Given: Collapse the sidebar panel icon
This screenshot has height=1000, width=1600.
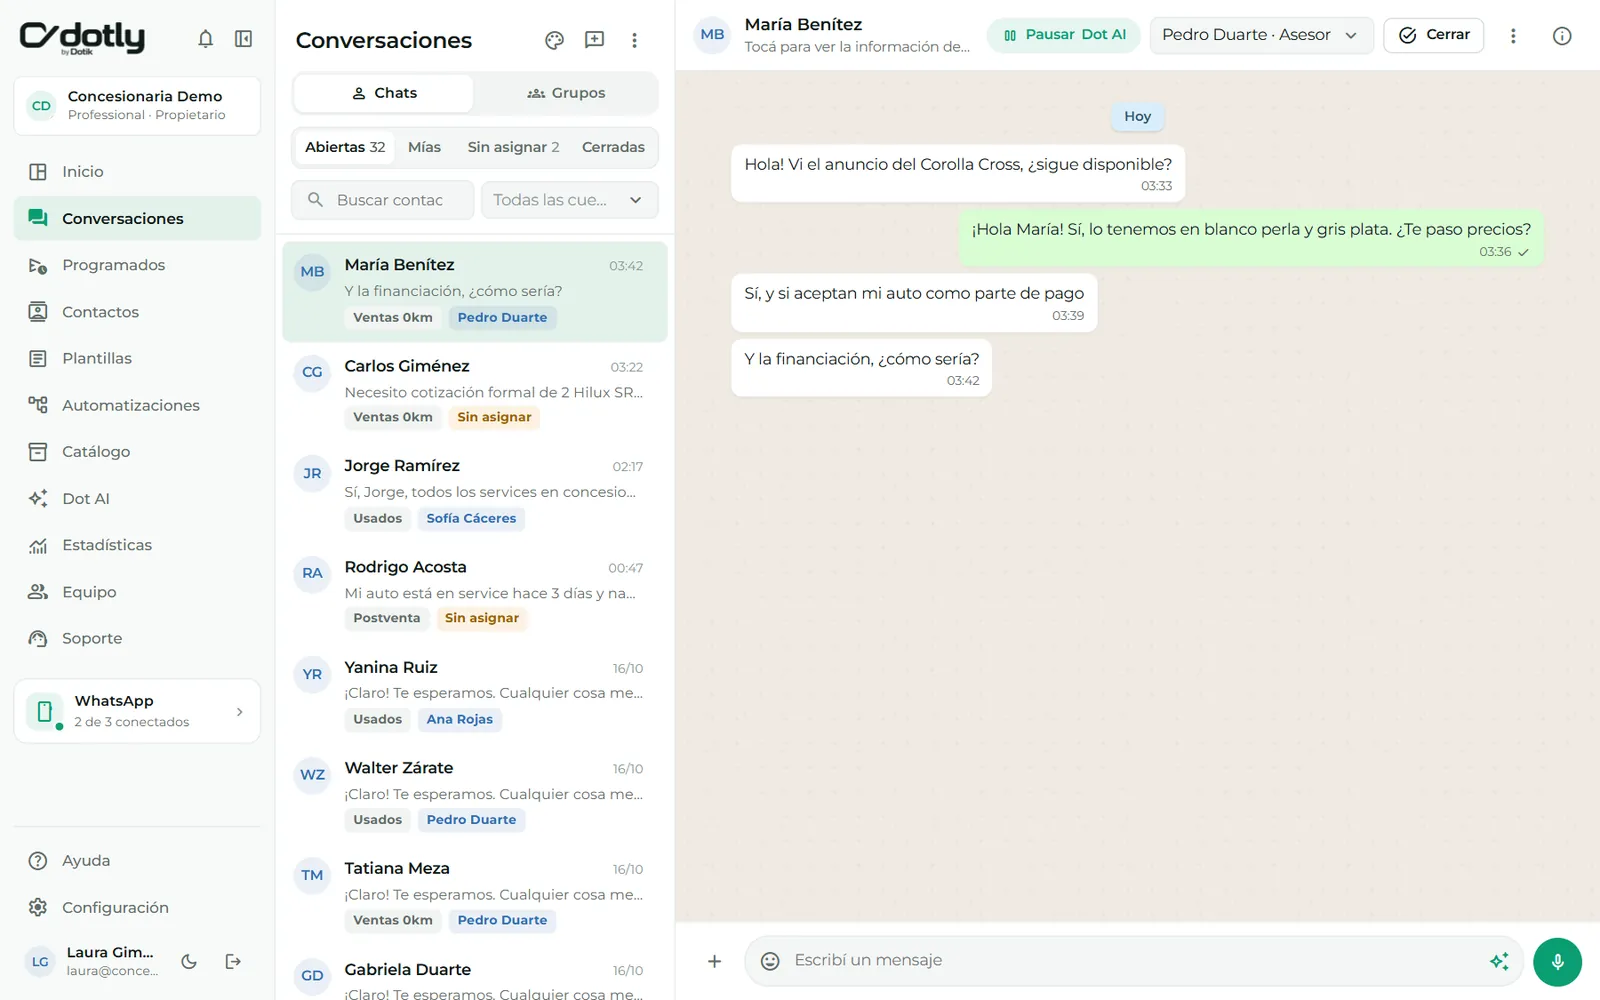Looking at the screenshot, I should pyautogui.click(x=243, y=39).
